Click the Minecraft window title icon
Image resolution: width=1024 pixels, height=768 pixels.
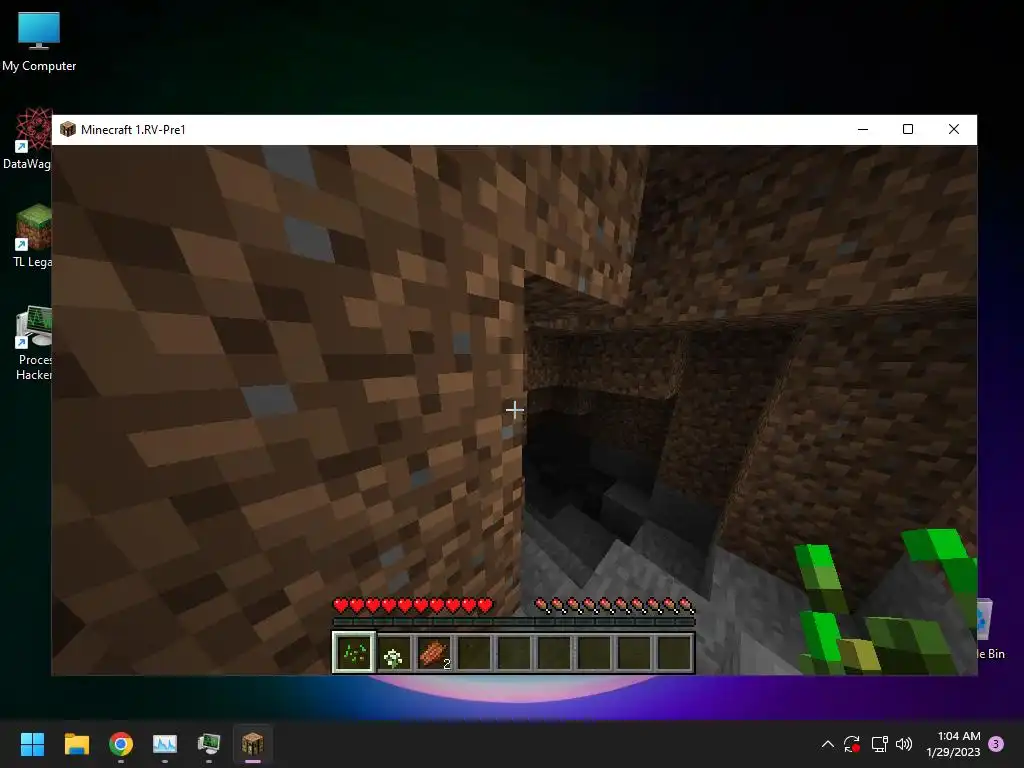coord(67,129)
